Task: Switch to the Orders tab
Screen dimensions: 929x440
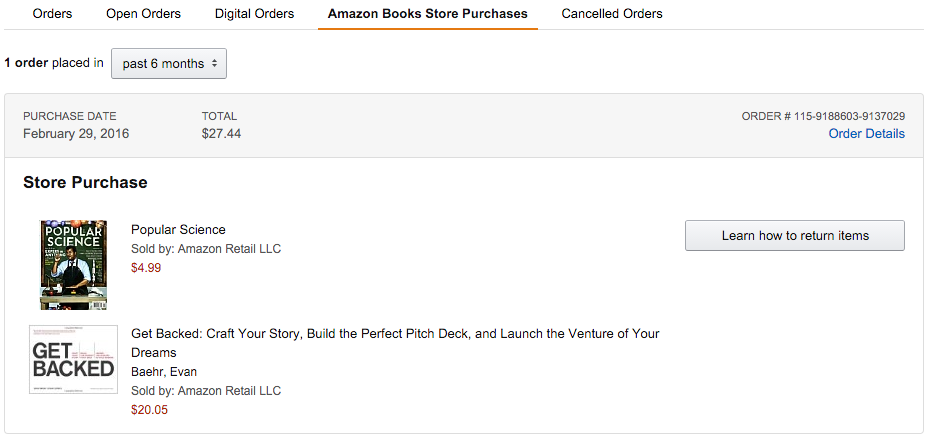Action: (52, 14)
